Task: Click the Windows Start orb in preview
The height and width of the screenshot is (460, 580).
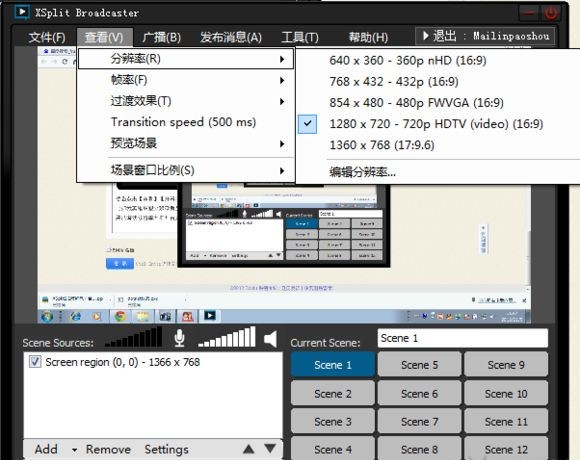Action: coord(47,317)
